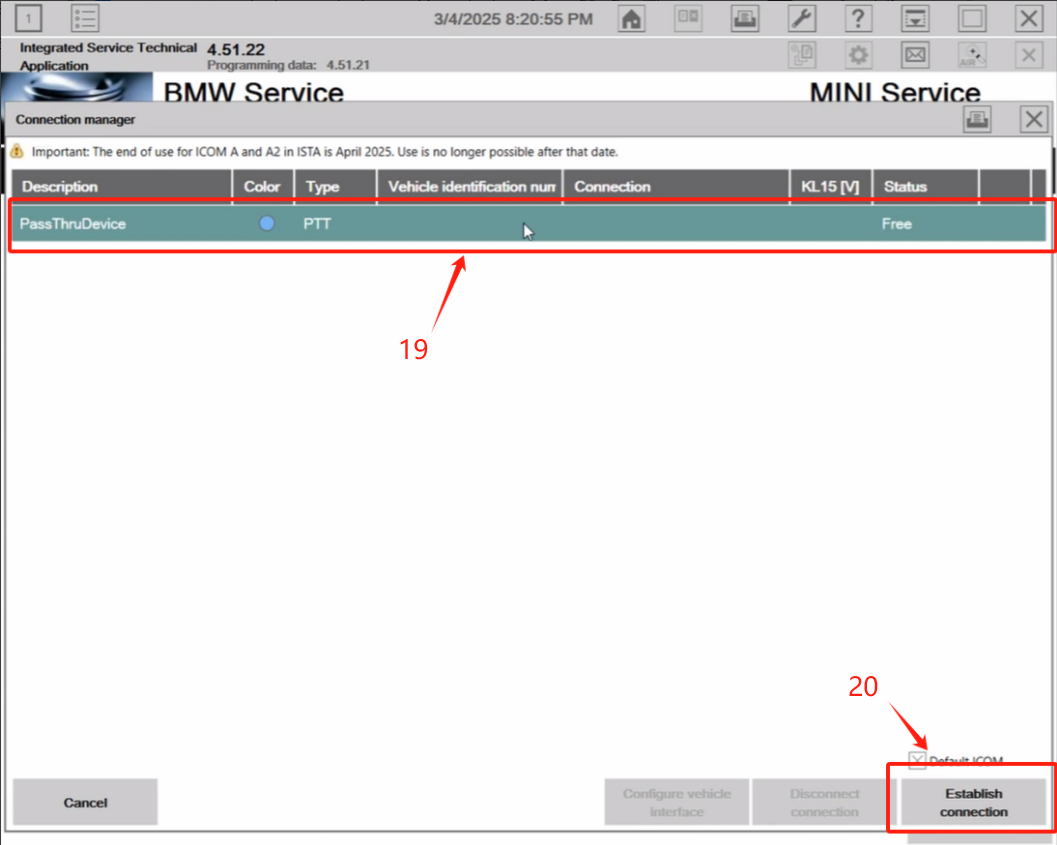Open the envelope feedback icon
Viewport: 1057px width, 845px height.
(915, 55)
